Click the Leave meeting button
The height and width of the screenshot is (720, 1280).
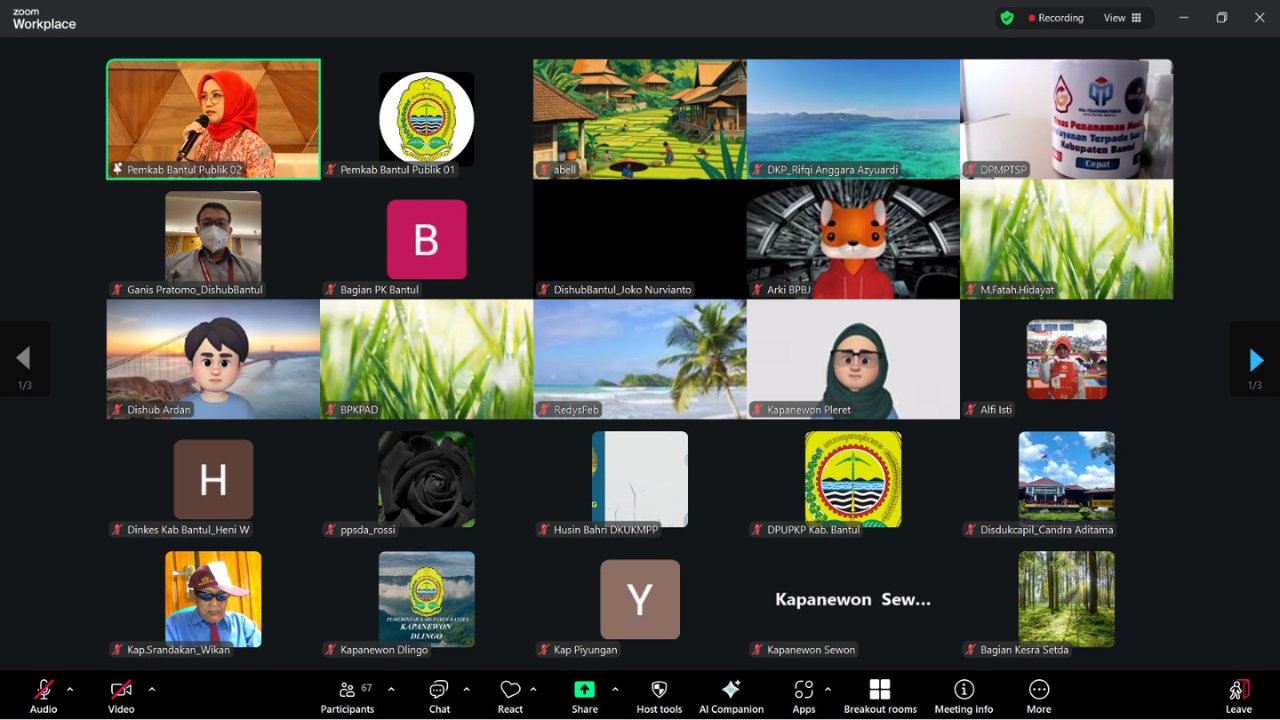1238,695
